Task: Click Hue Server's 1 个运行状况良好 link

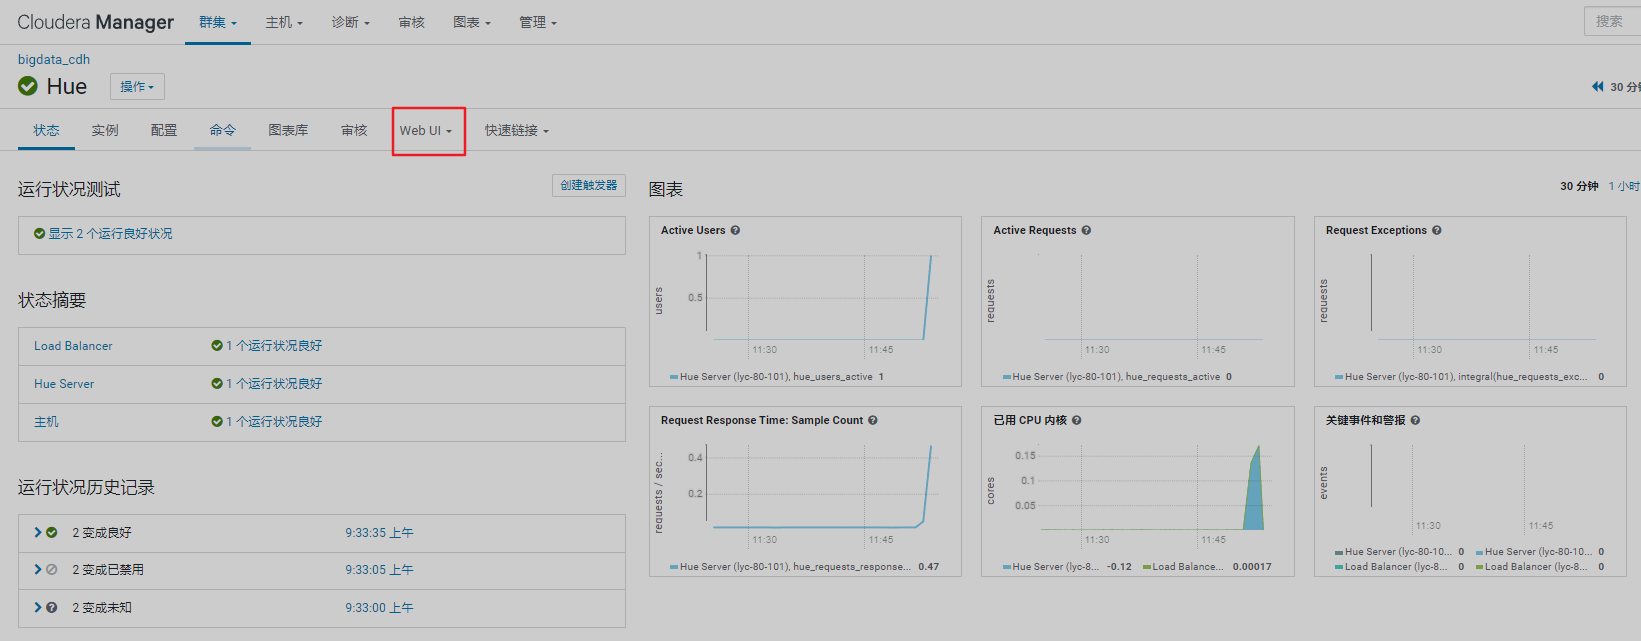Action: pyautogui.click(x=274, y=384)
